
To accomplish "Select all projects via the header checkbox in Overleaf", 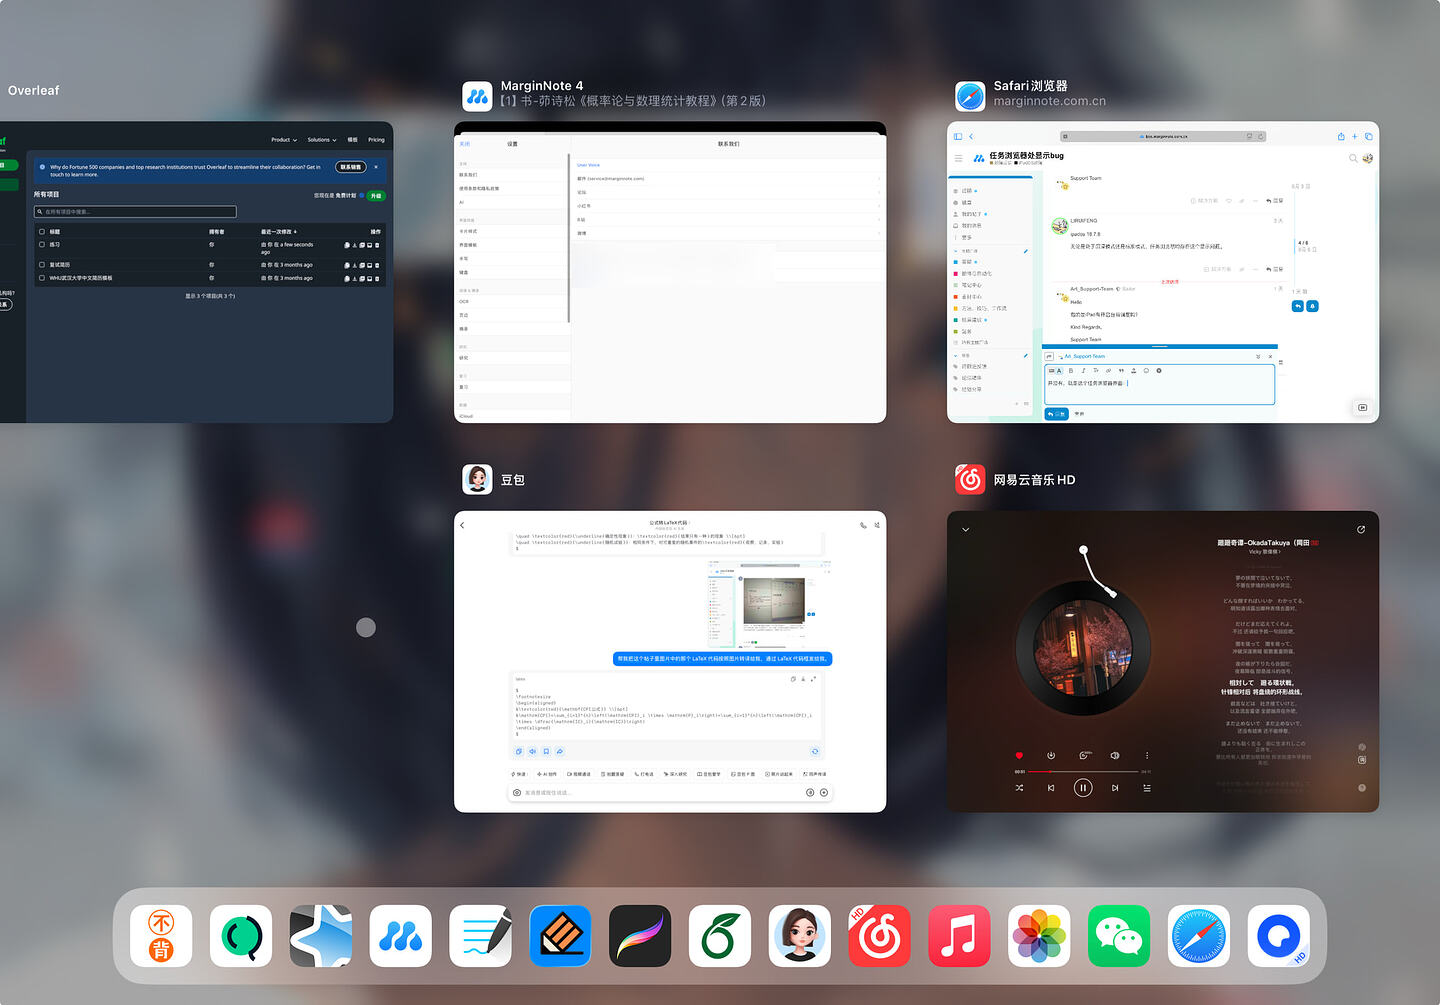I will [42, 231].
